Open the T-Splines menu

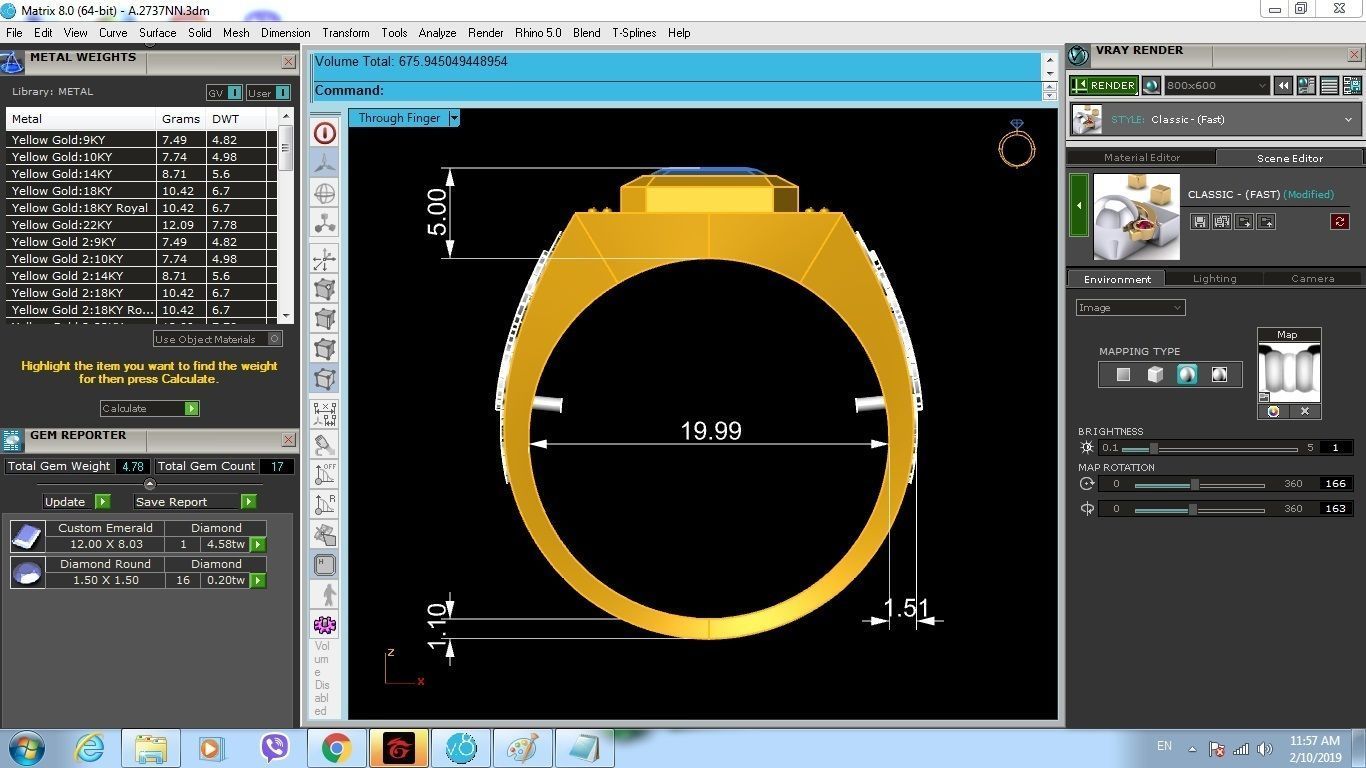pyautogui.click(x=634, y=33)
